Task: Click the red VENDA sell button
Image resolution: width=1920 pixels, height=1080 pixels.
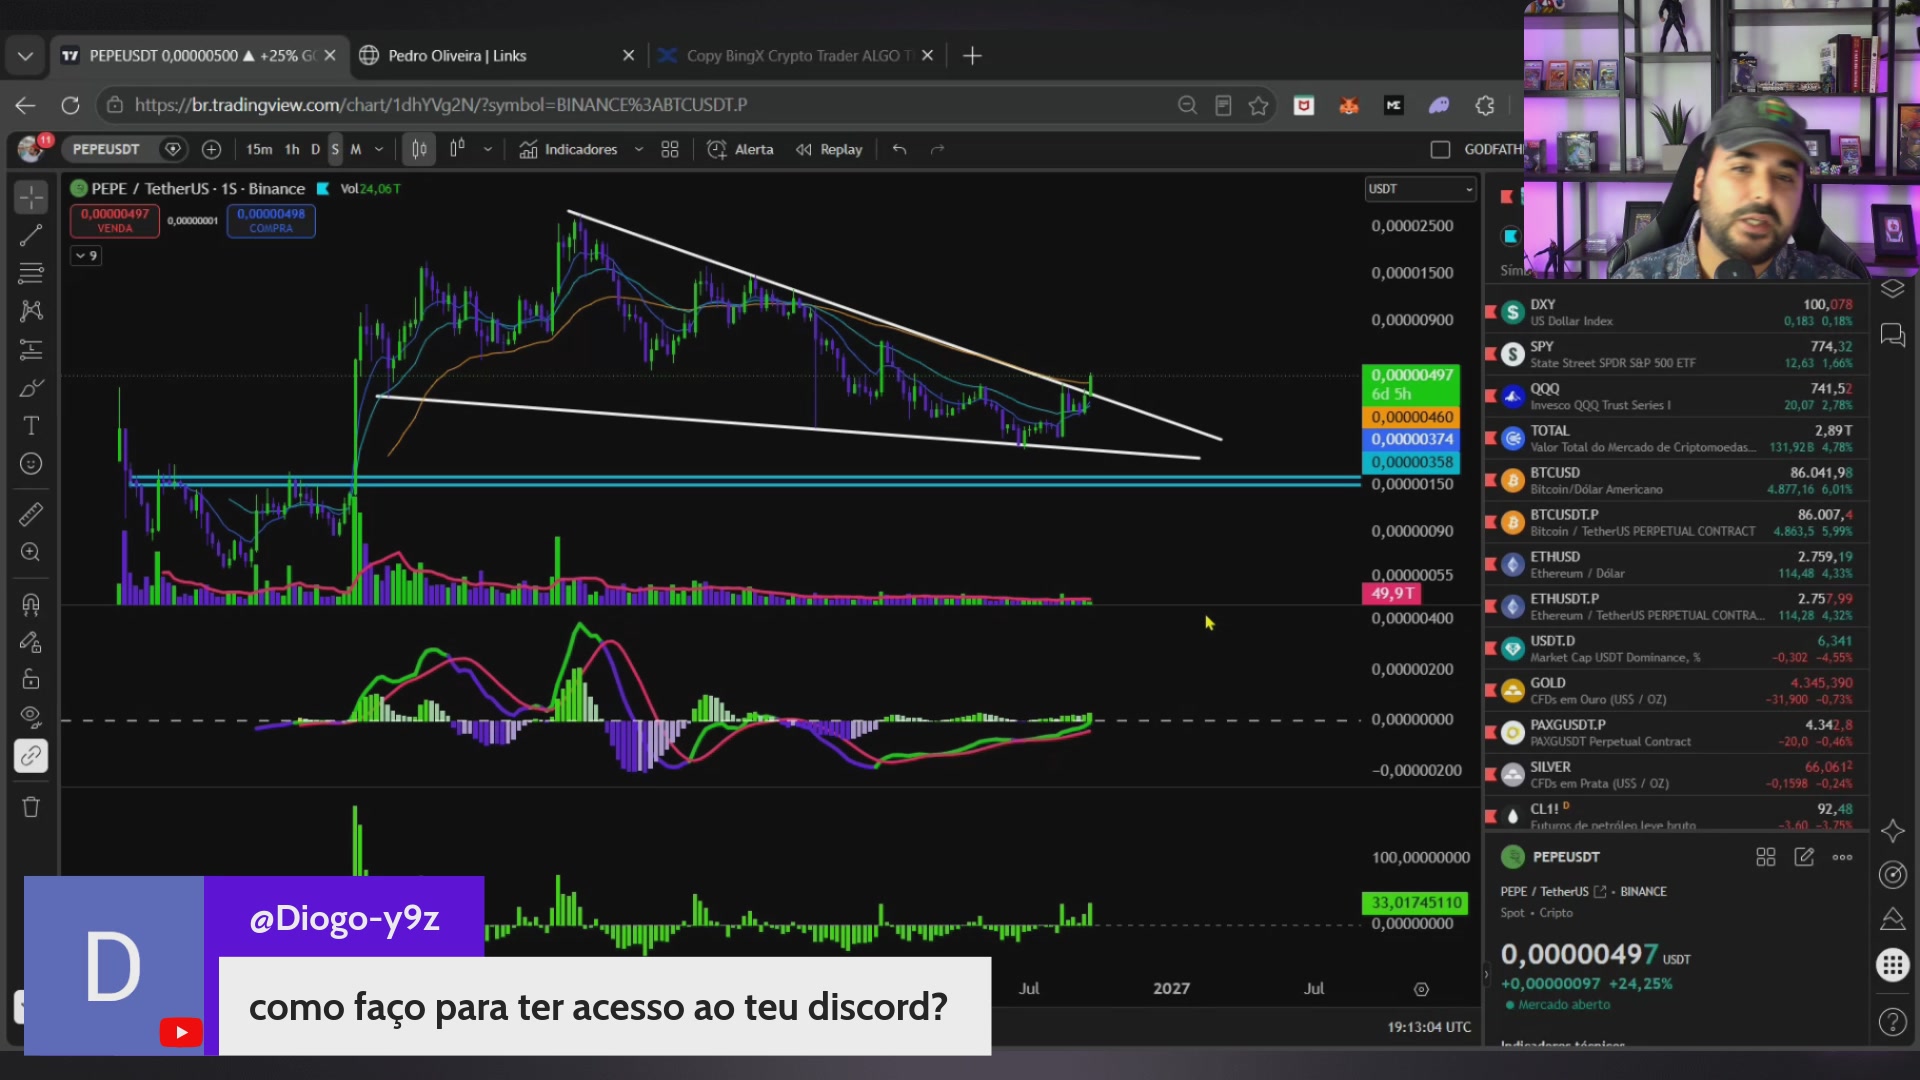Action: pyautogui.click(x=114, y=221)
